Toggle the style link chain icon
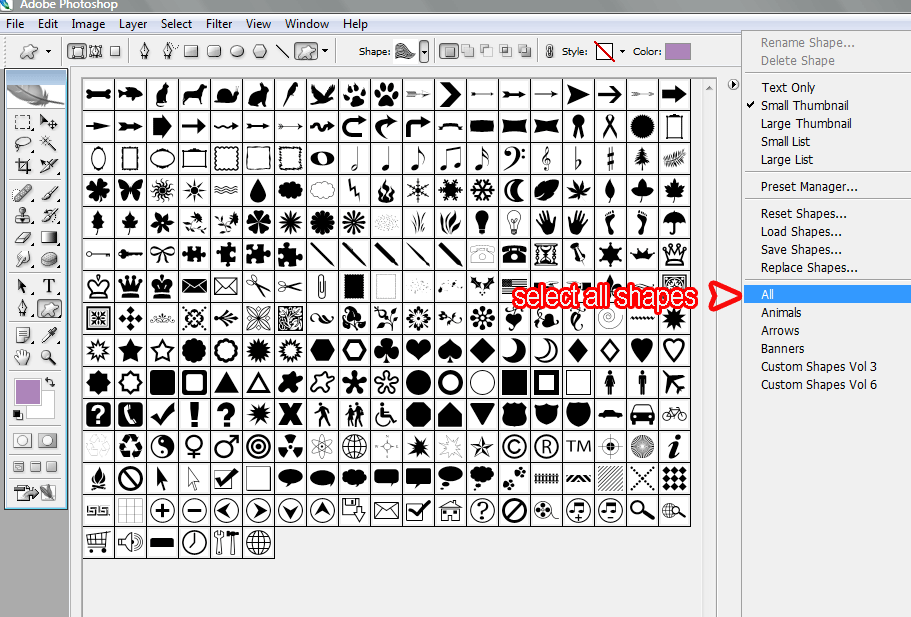The height and width of the screenshot is (617, 911). (x=550, y=52)
